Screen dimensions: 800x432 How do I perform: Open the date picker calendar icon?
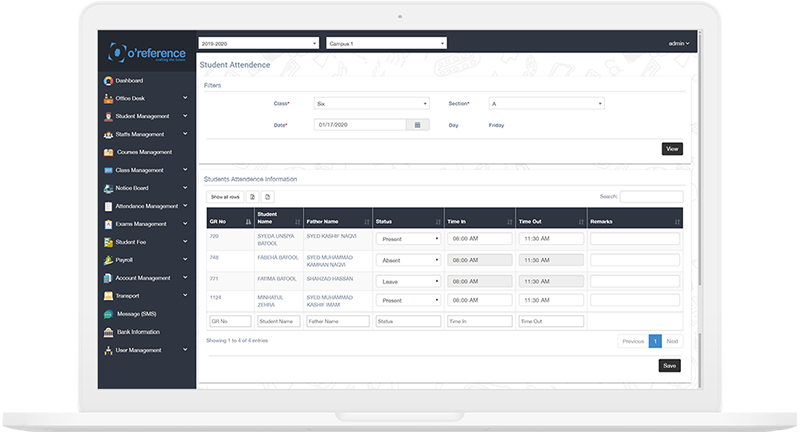pyautogui.click(x=418, y=125)
